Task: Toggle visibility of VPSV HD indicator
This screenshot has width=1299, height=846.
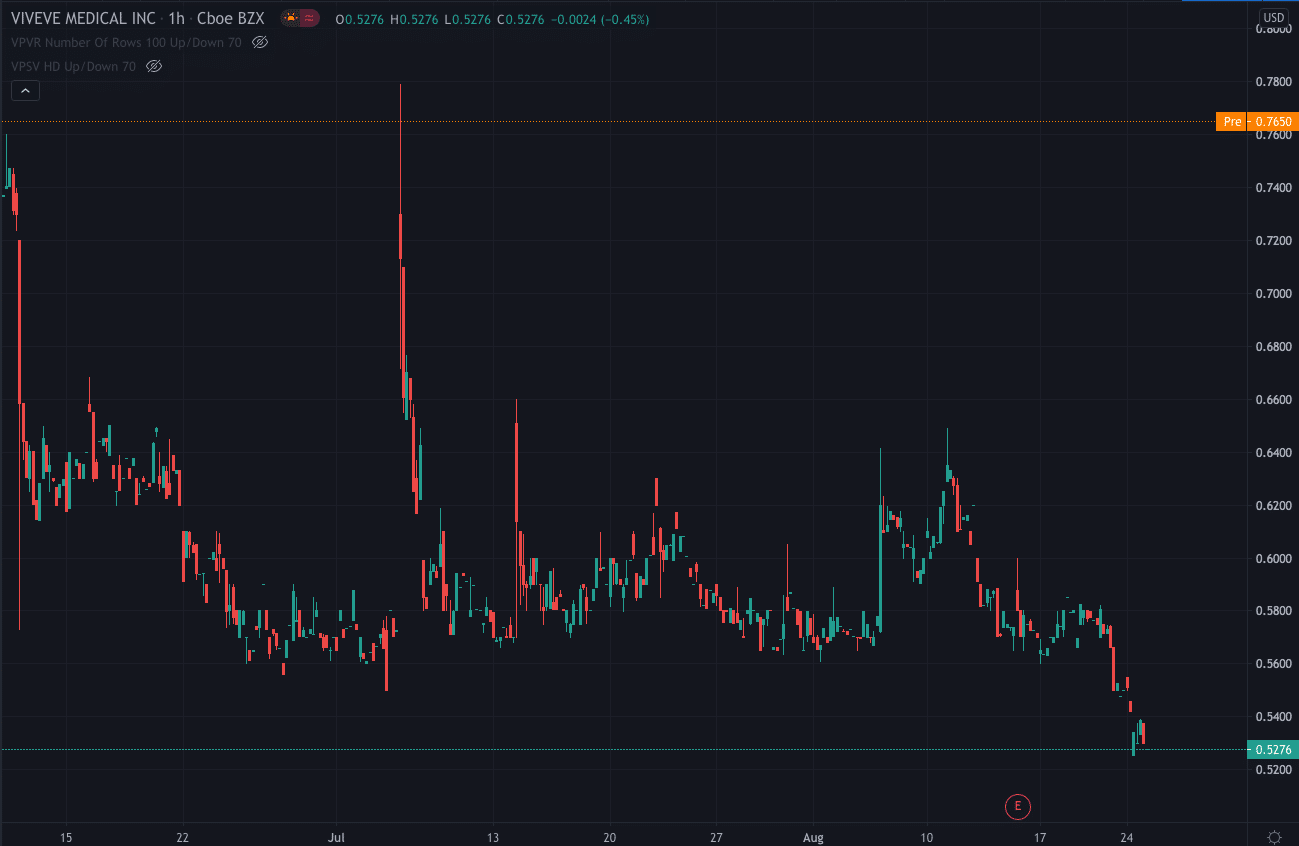Action: [x=154, y=66]
